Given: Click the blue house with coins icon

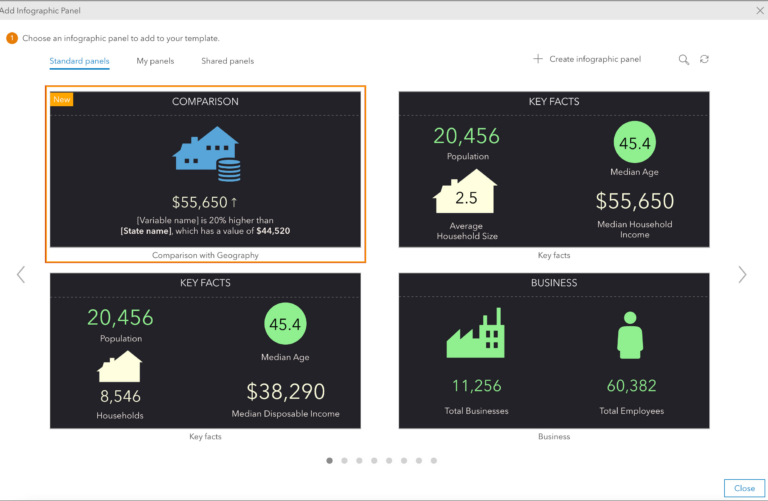Looking at the screenshot, I should point(207,154).
